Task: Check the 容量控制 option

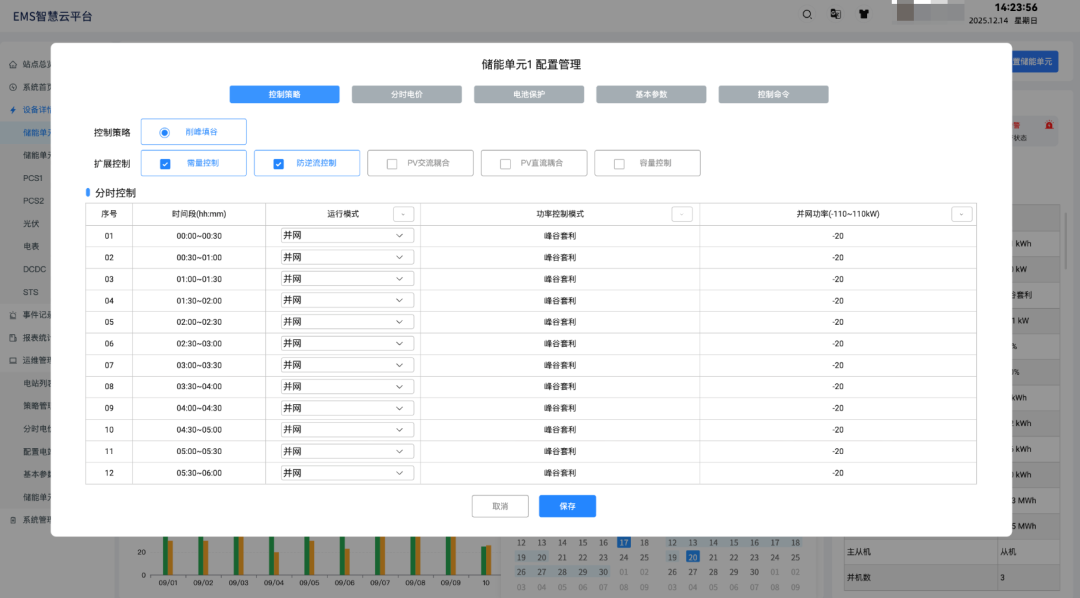Action: [619, 163]
